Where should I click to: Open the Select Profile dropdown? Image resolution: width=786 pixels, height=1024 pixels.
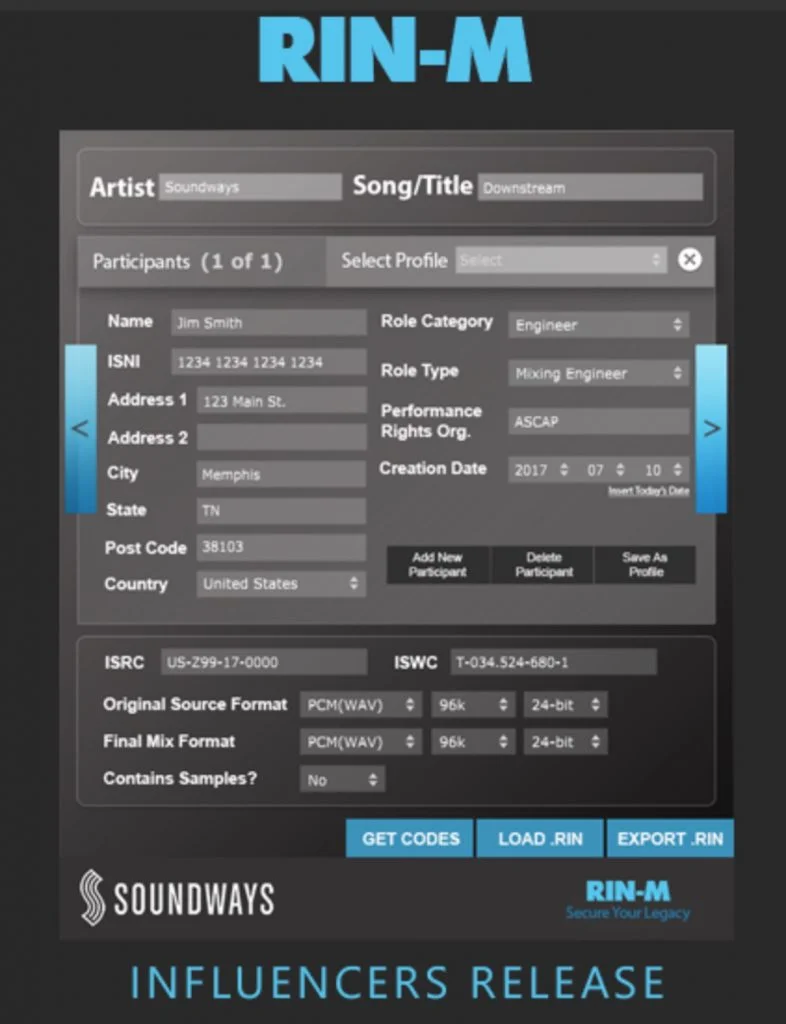[x=561, y=260]
